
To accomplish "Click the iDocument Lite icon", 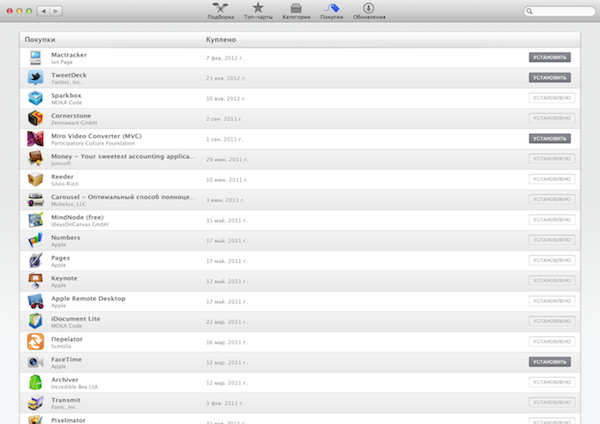I will click(x=36, y=321).
